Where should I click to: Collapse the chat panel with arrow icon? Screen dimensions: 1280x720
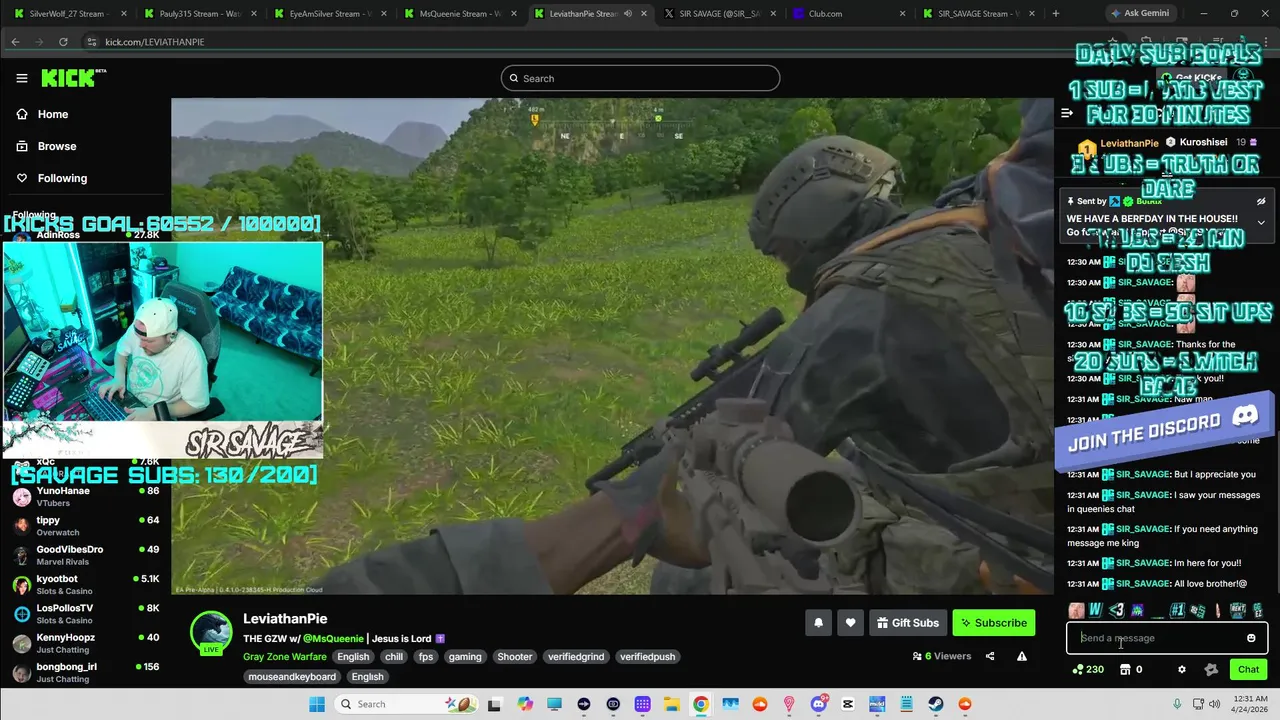1067,113
